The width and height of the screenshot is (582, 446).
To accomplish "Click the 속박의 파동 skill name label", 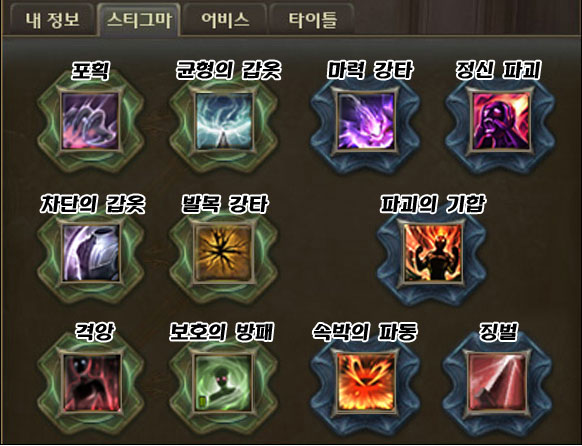I will (x=365, y=332).
